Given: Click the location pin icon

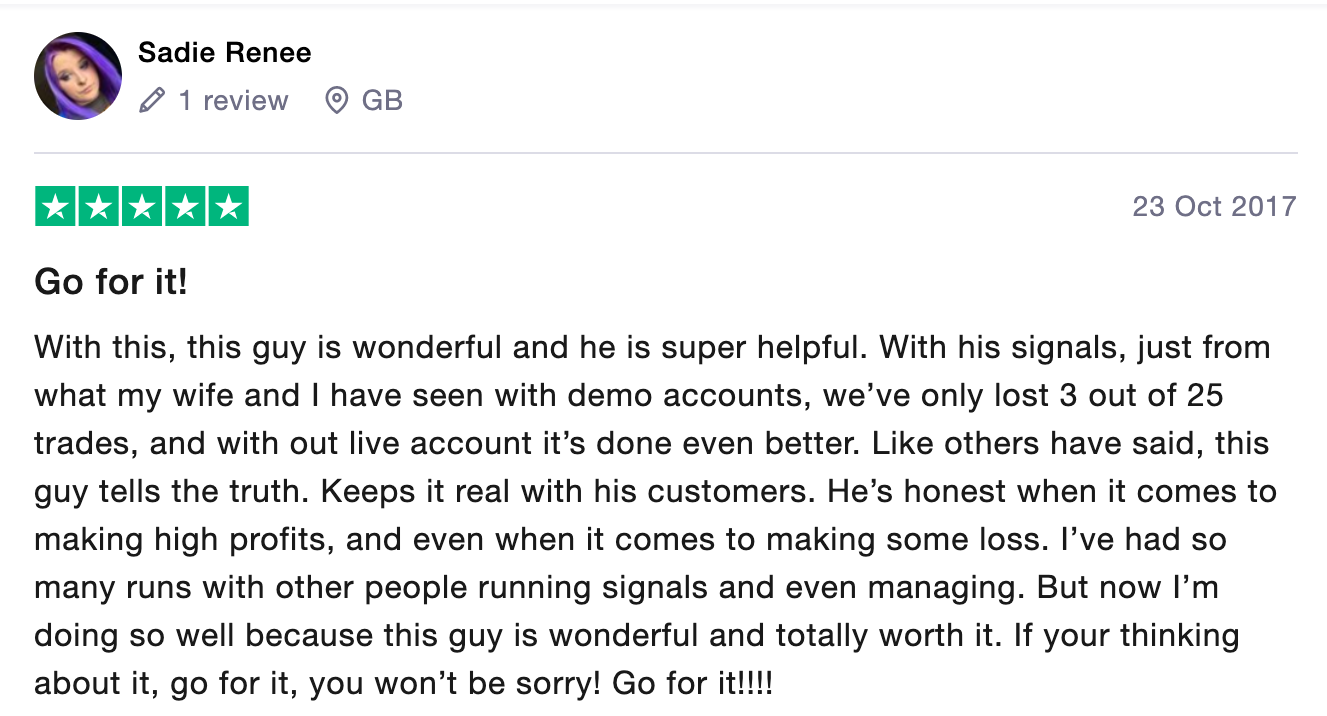Looking at the screenshot, I should click(x=337, y=101).
